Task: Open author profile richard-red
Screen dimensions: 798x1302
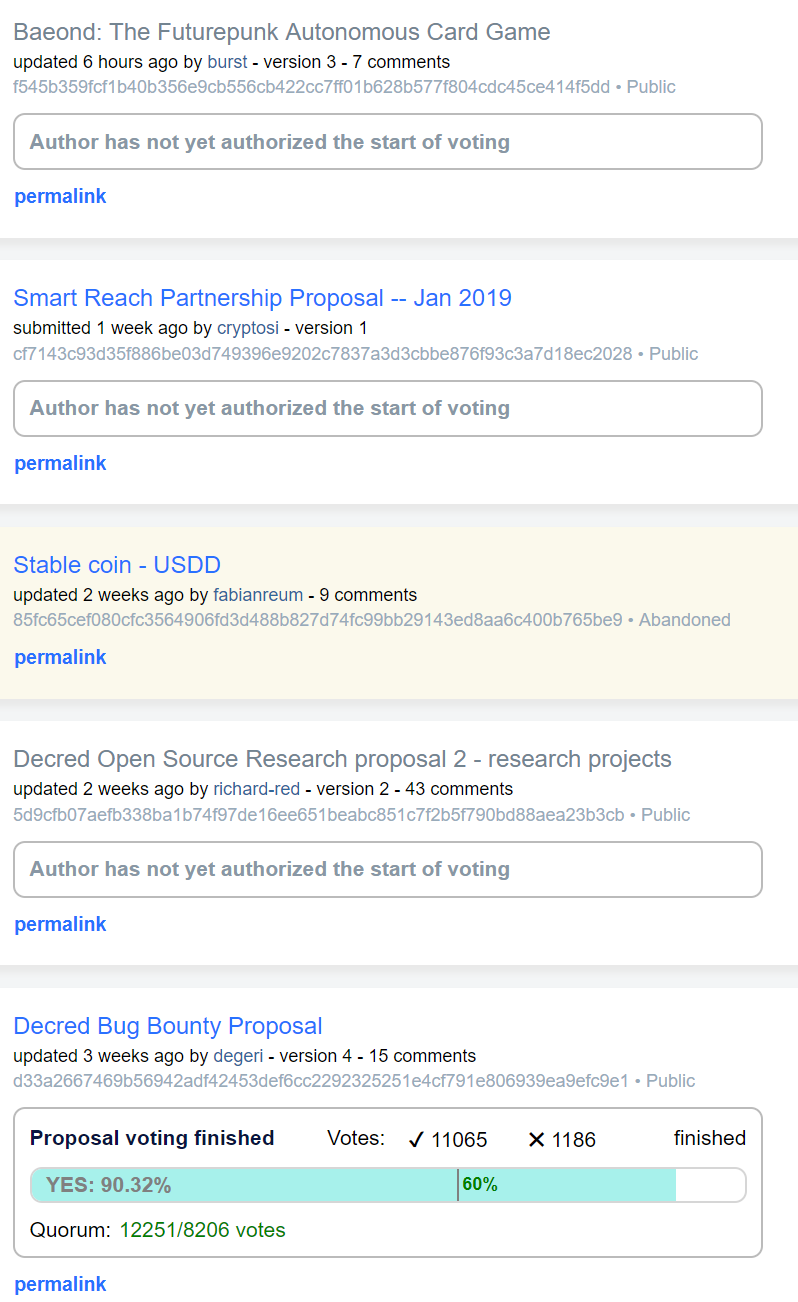Action: [259, 789]
